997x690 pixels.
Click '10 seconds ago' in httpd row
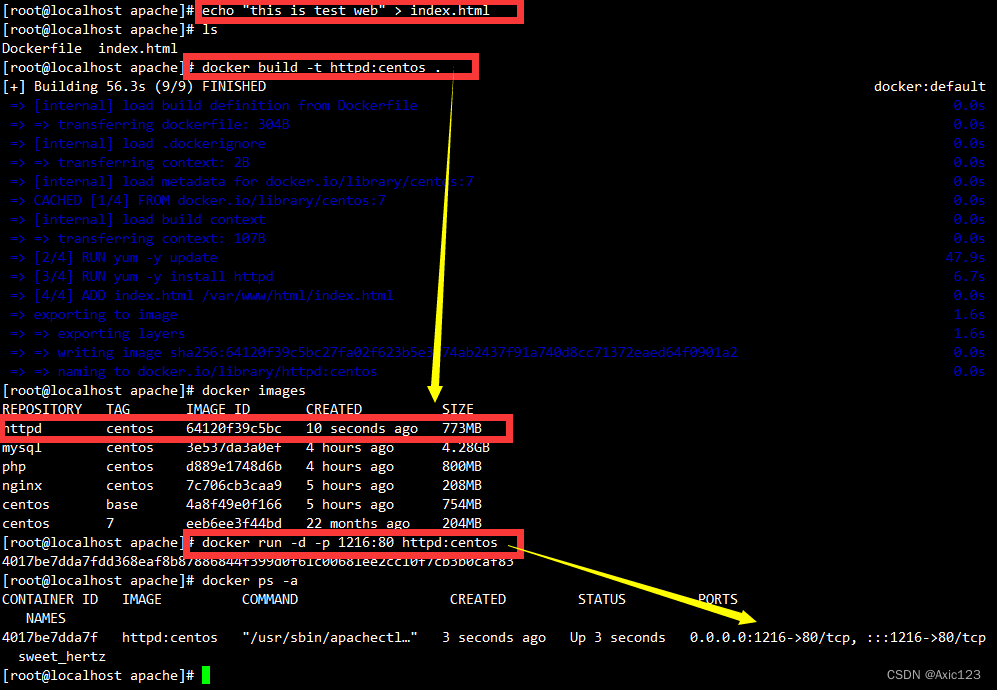point(362,429)
